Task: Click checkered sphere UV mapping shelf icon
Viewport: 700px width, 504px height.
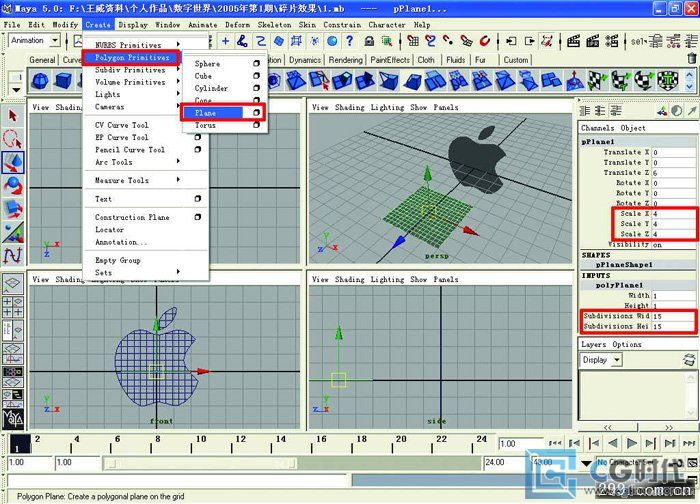Action: point(643,81)
